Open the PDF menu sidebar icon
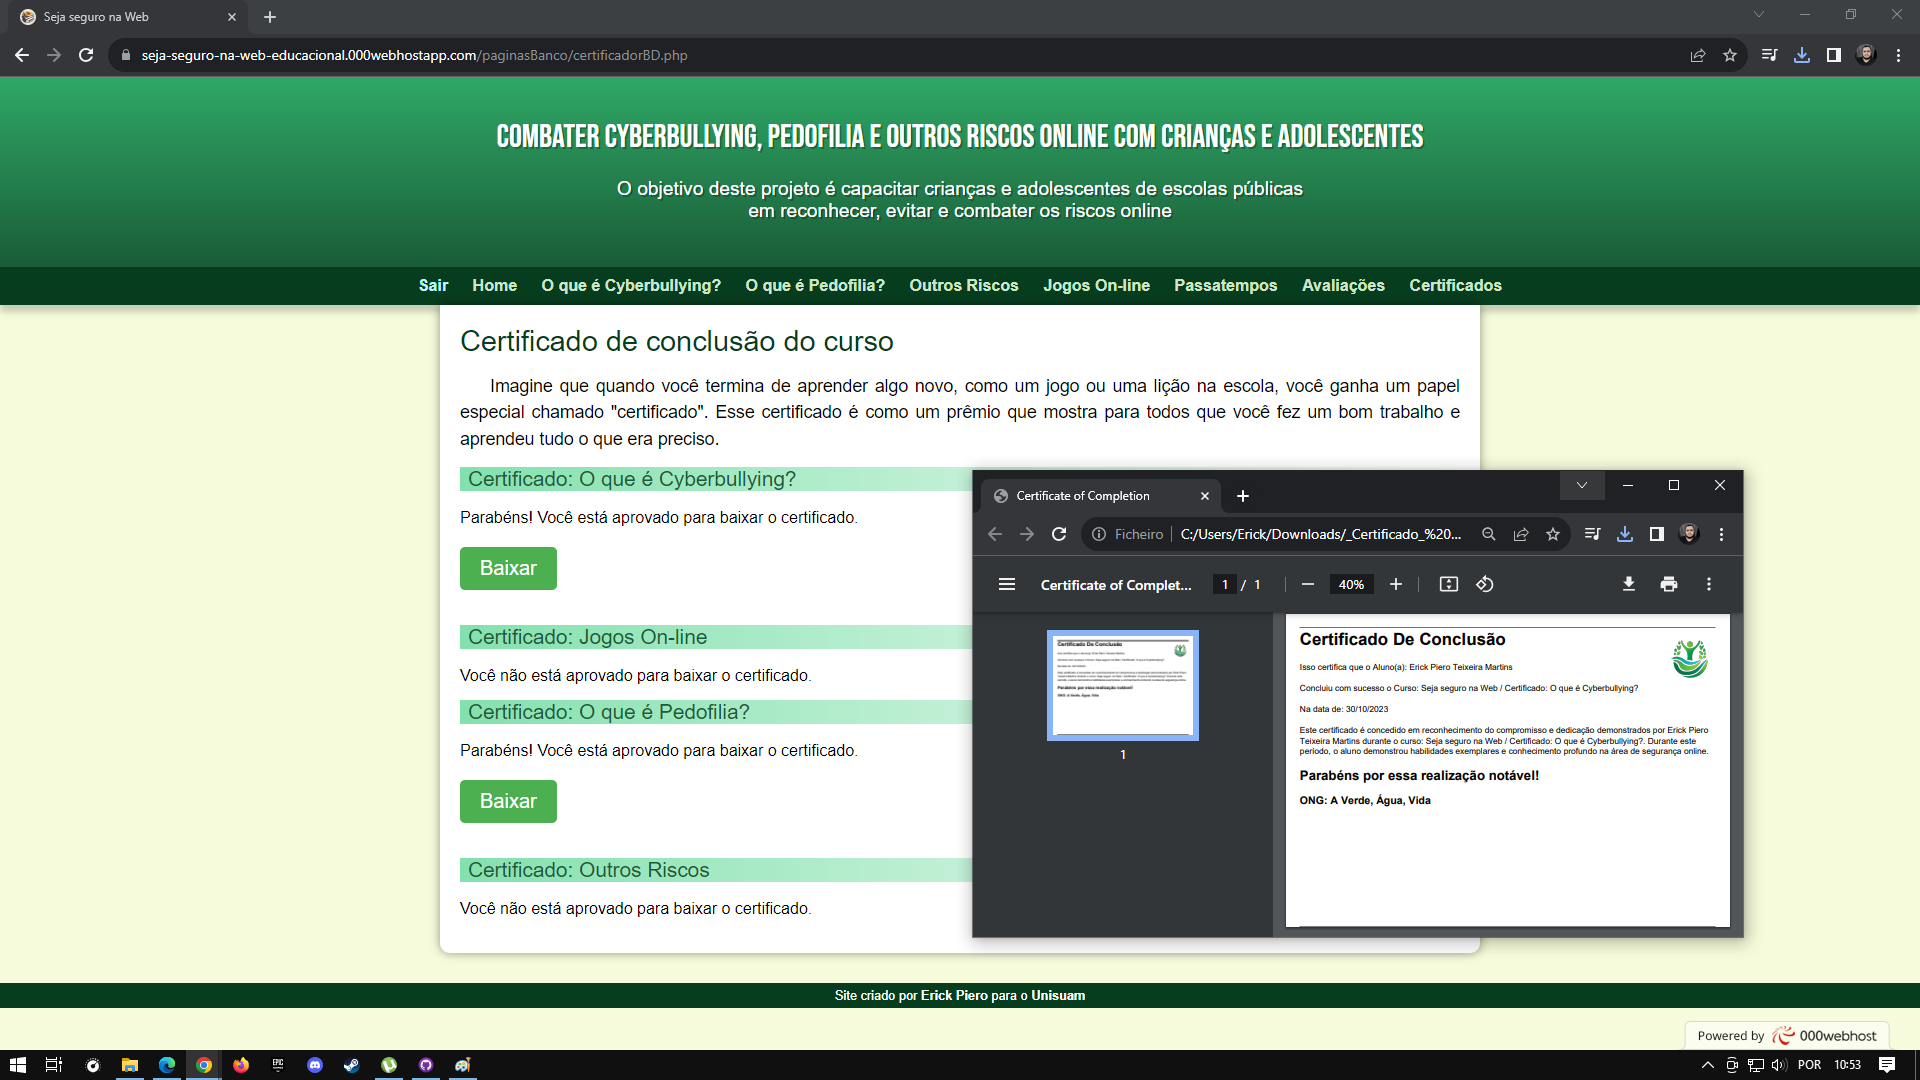 1007,584
